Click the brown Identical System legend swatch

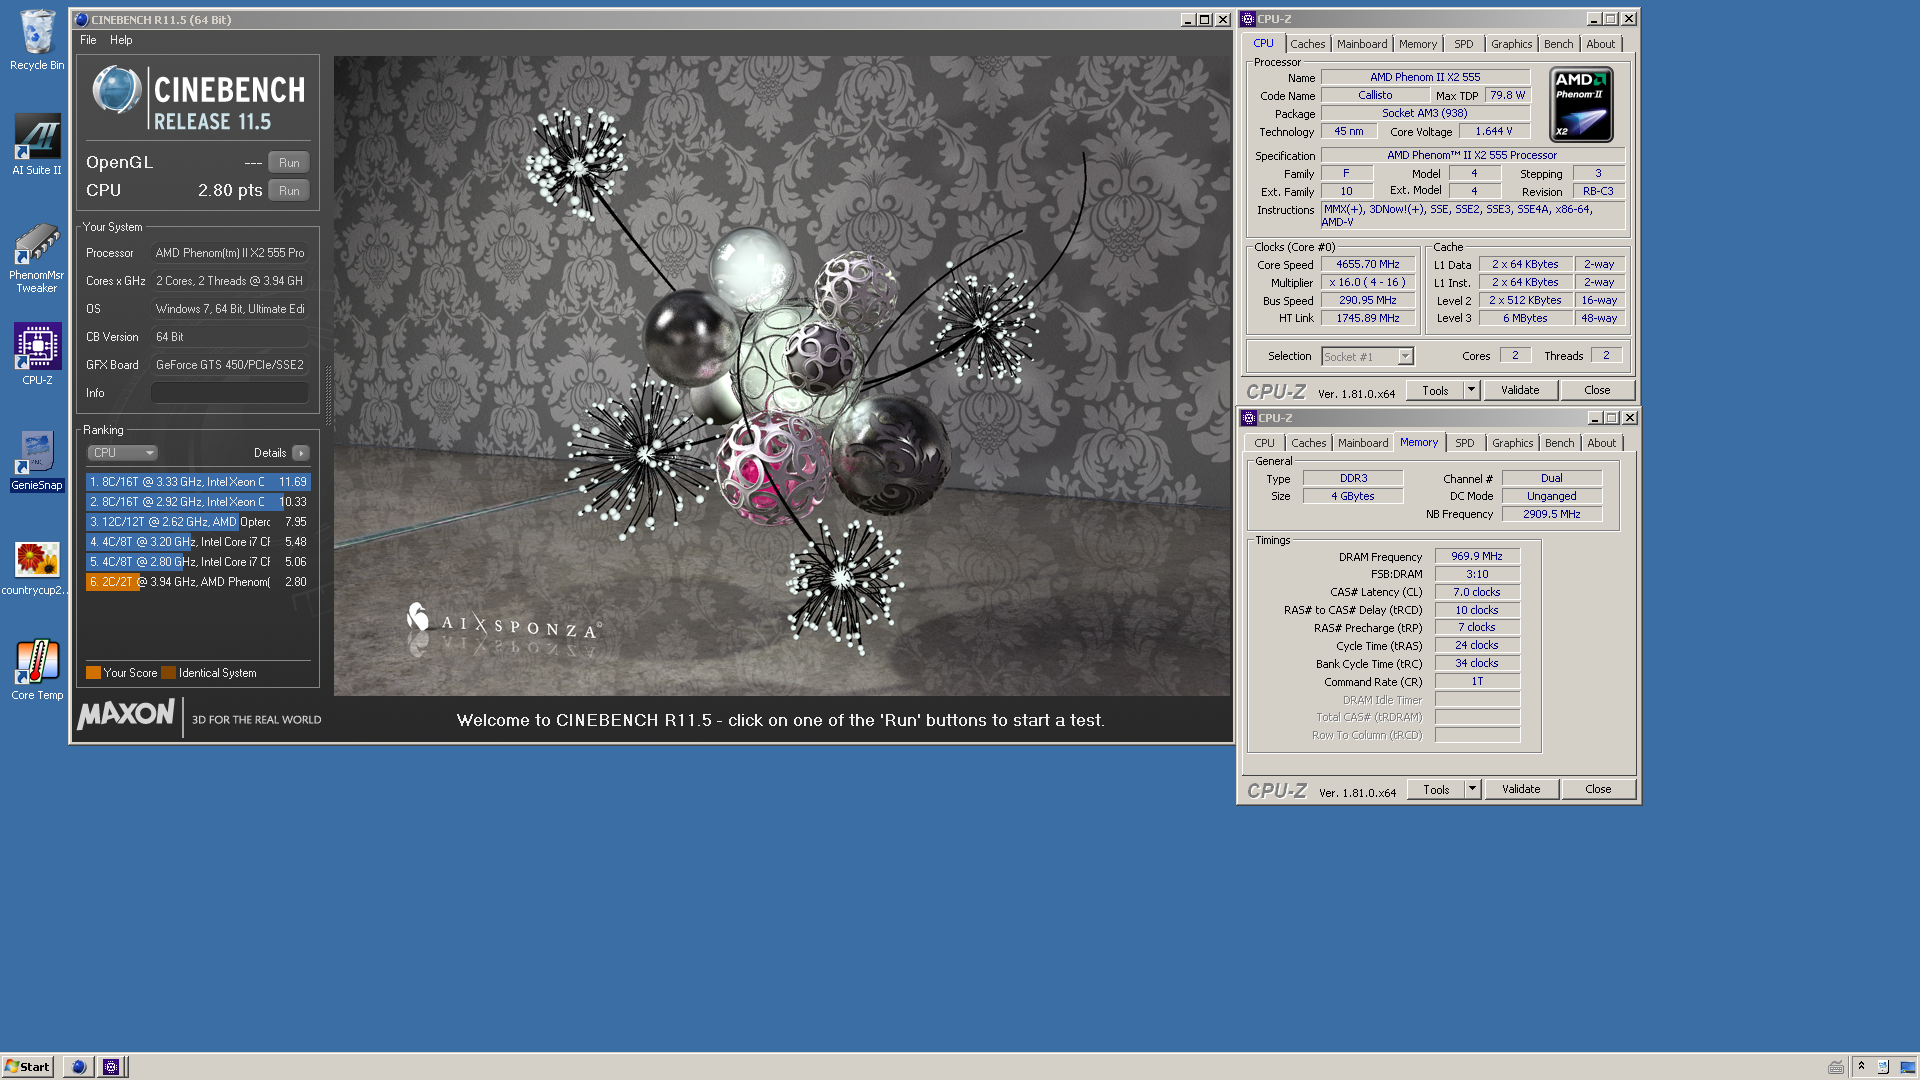pos(169,673)
